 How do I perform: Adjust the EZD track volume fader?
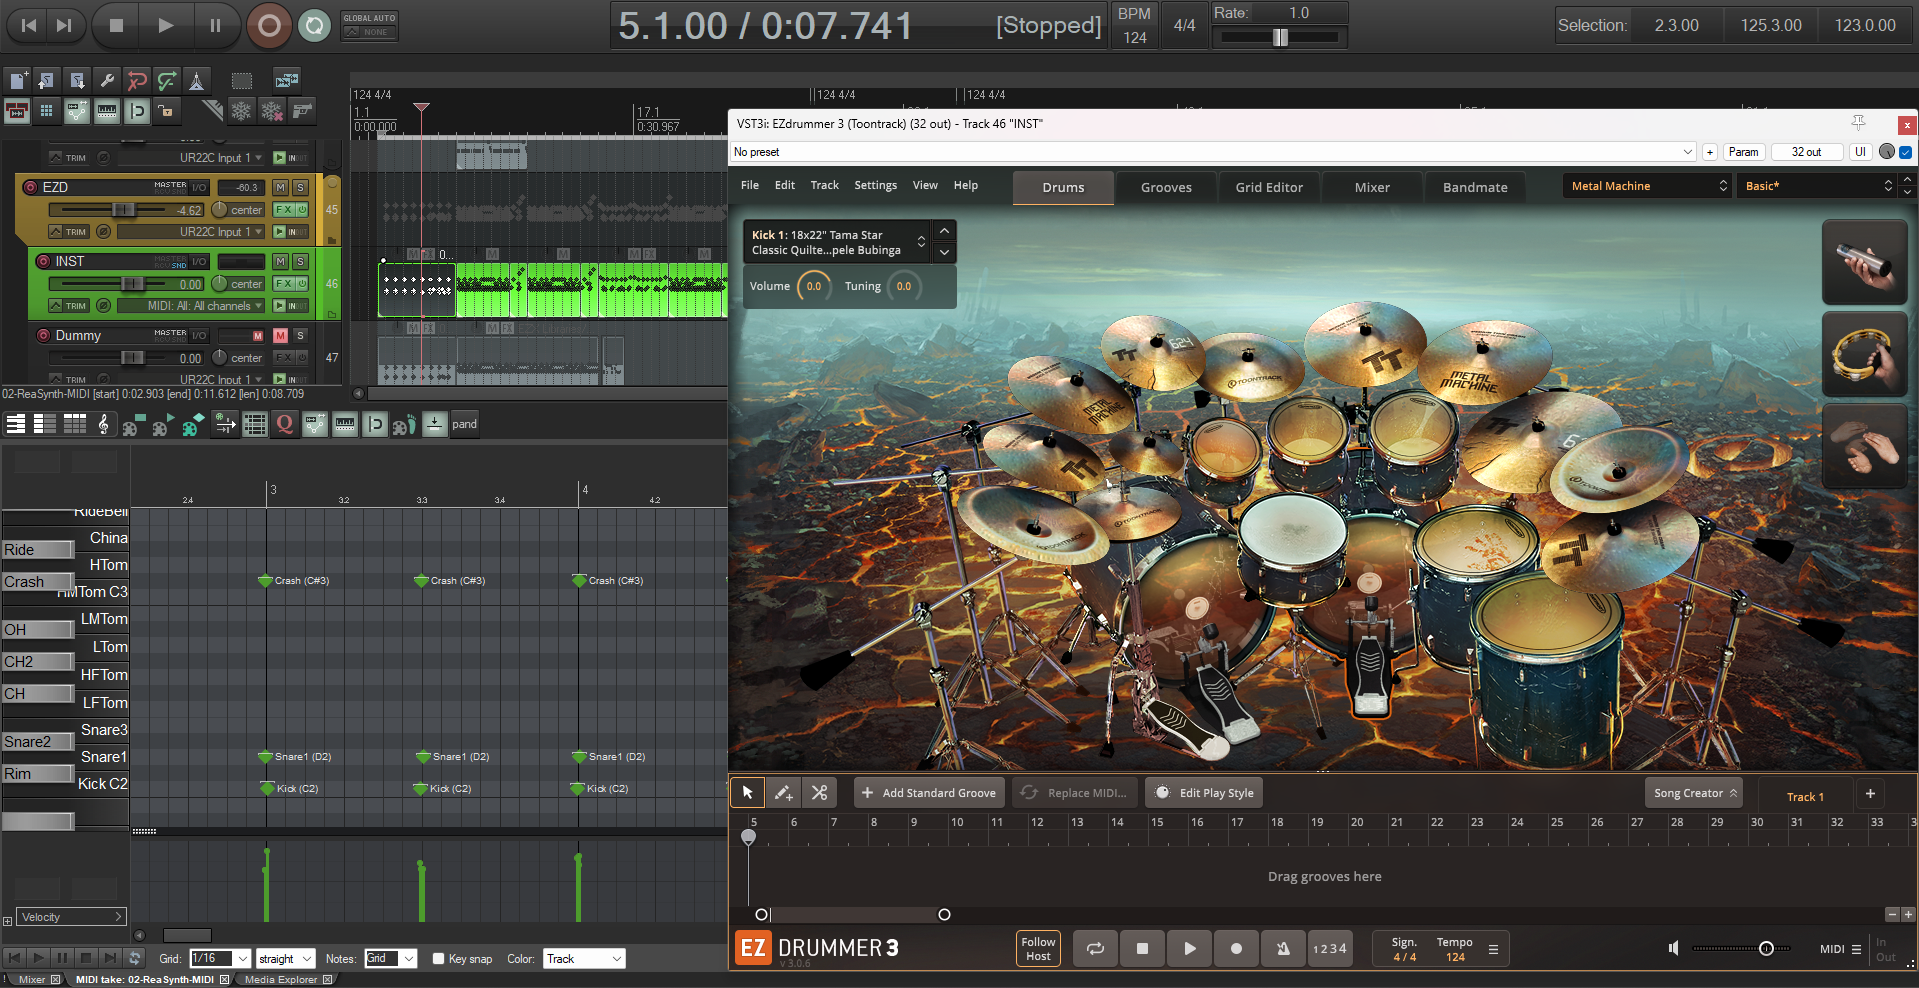coord(123,210)
